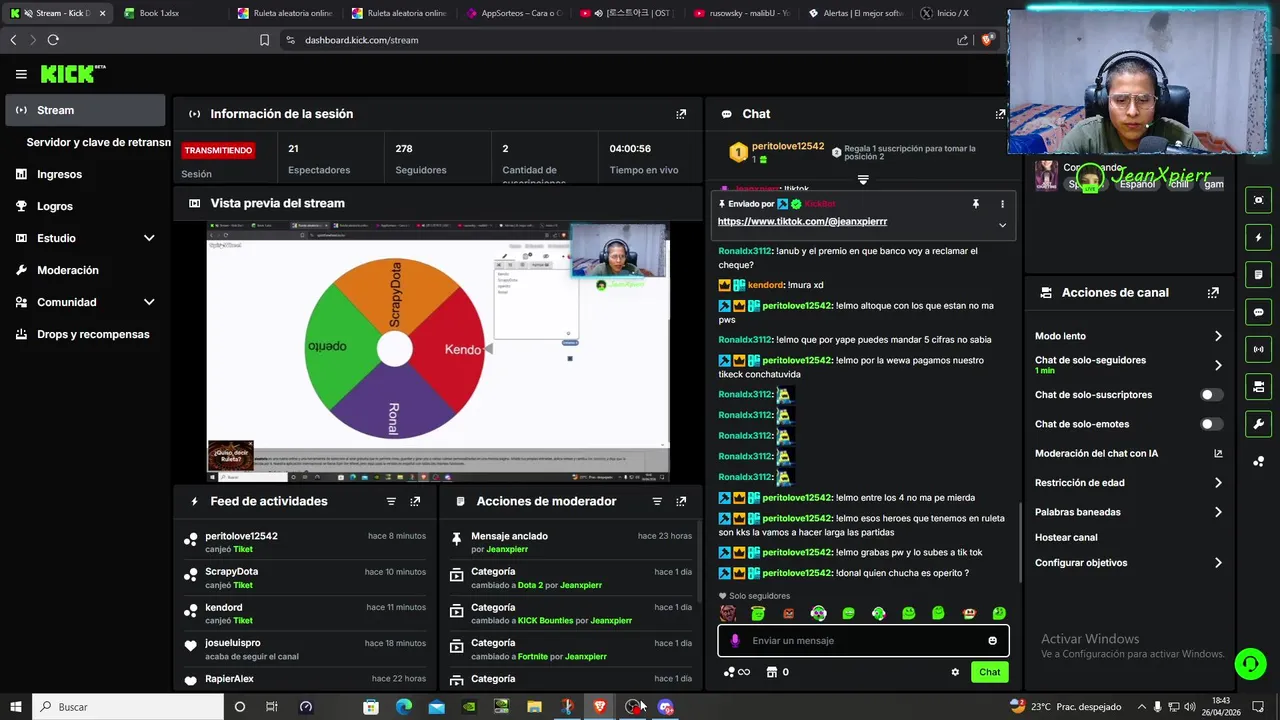Open the chat shop icon with 0

pos(777,672)
